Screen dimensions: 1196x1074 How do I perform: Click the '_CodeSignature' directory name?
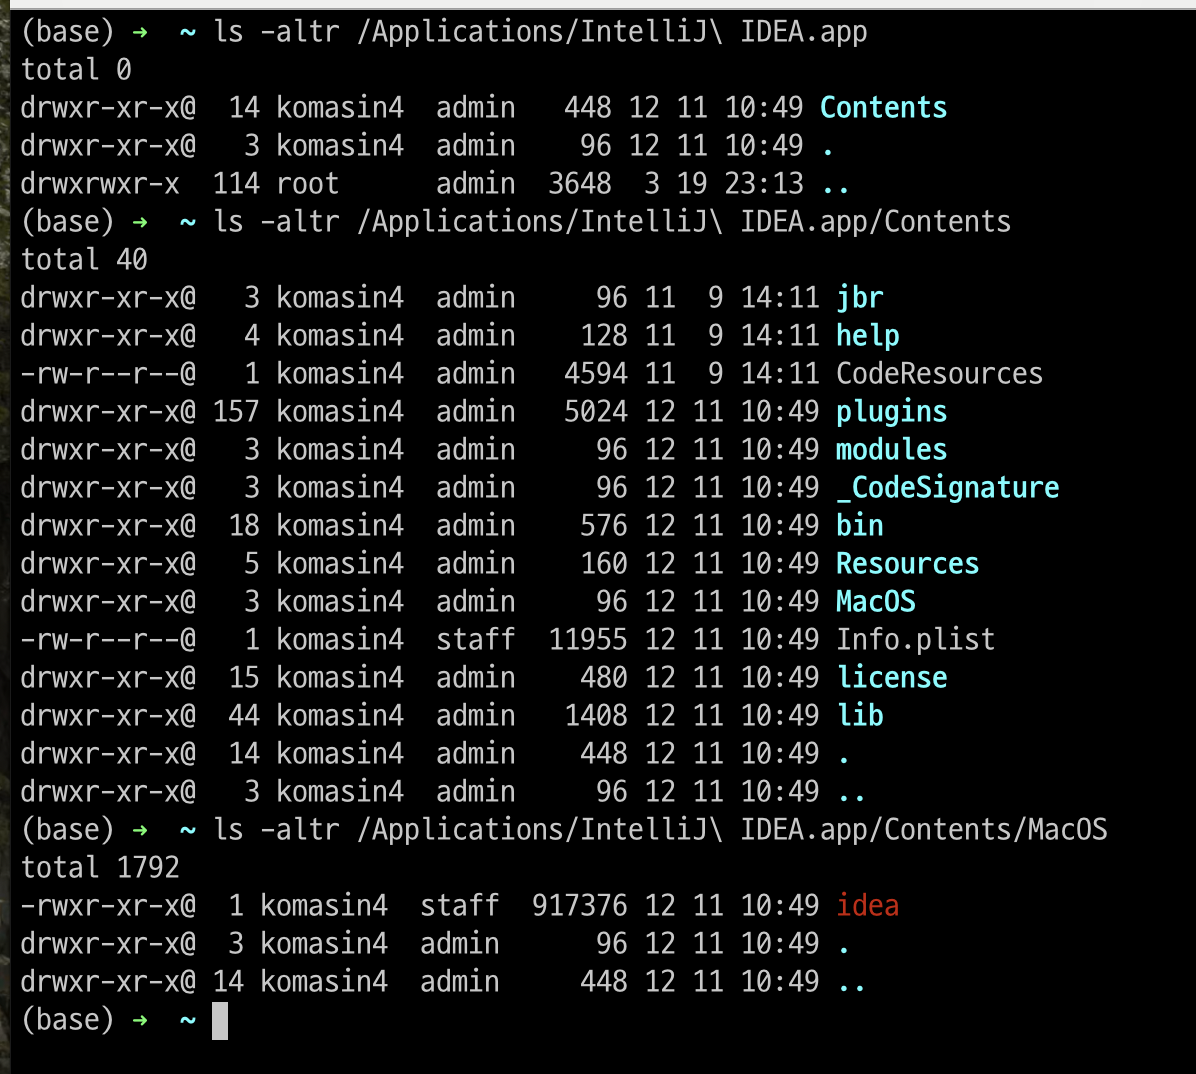(947, 487)
